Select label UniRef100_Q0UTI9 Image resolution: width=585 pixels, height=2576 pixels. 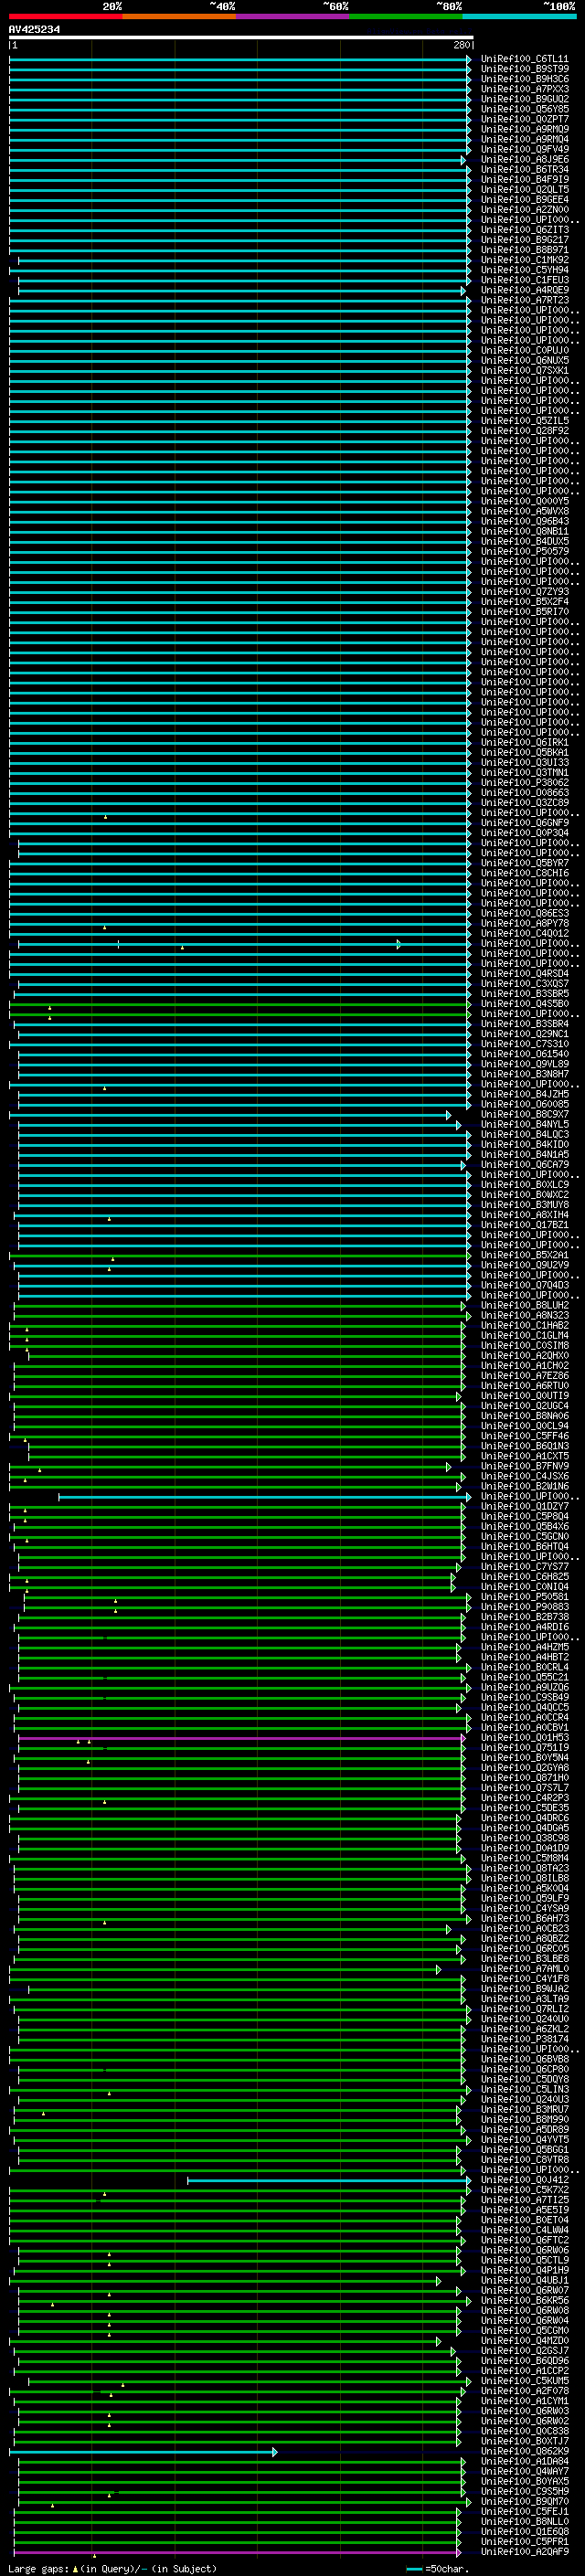point(525,1396)
